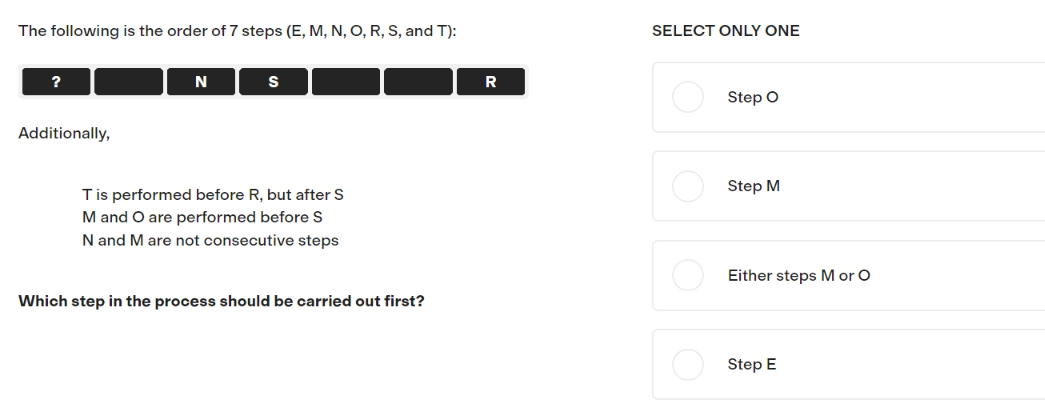
Task: Click the blank box just before R
Action: point(418,82)
